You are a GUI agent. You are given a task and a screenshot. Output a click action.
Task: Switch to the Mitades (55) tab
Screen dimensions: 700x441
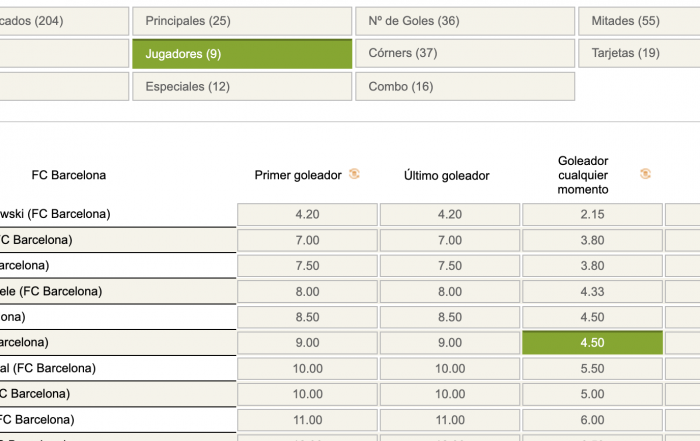(x=638, y=21)
